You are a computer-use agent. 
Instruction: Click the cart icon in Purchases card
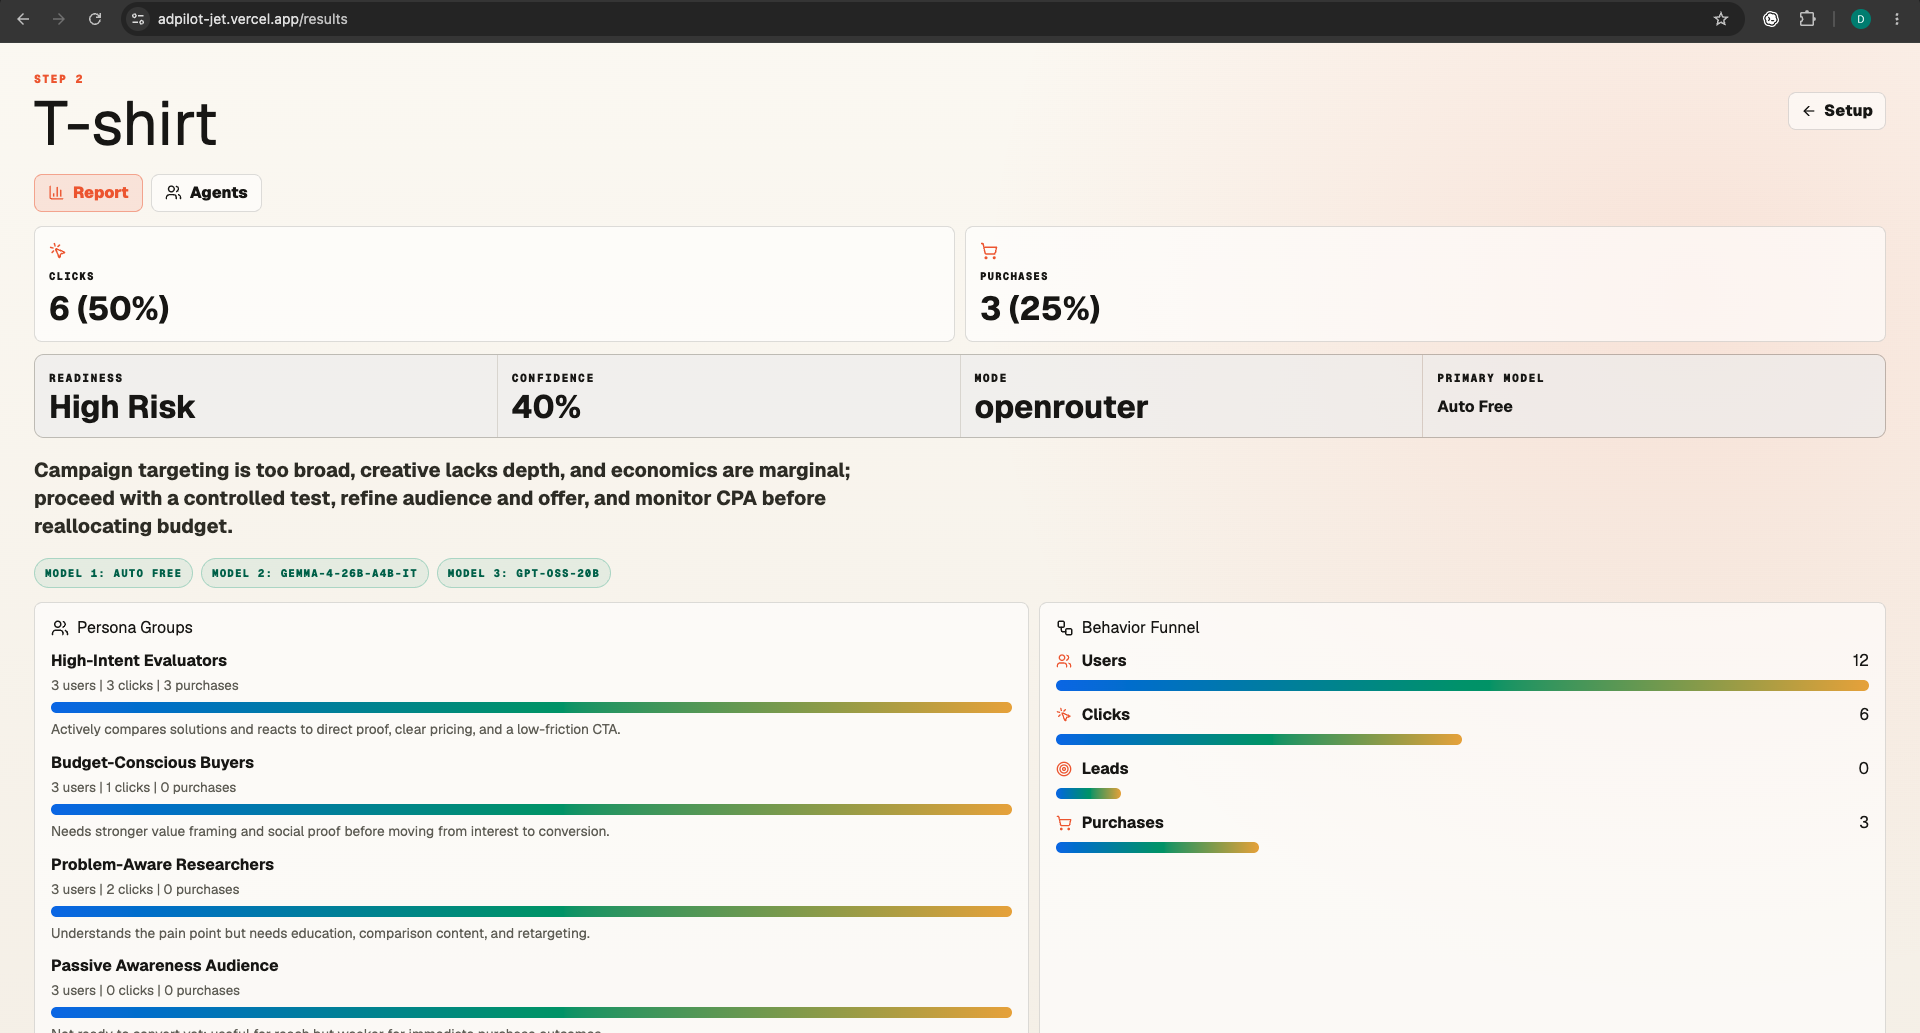click(989, 251)
